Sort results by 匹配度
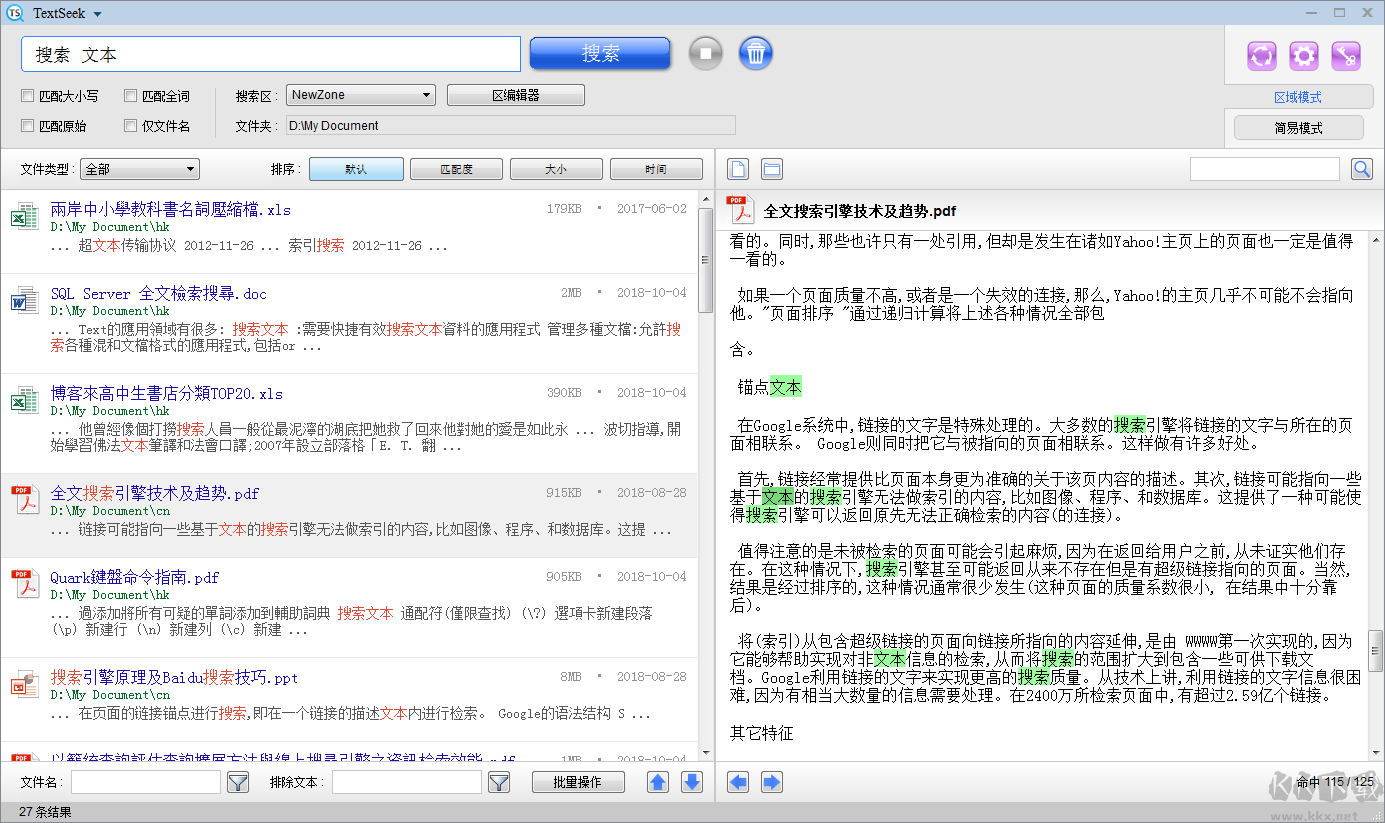Screen dimensions: 1385x823 (456, 170)
